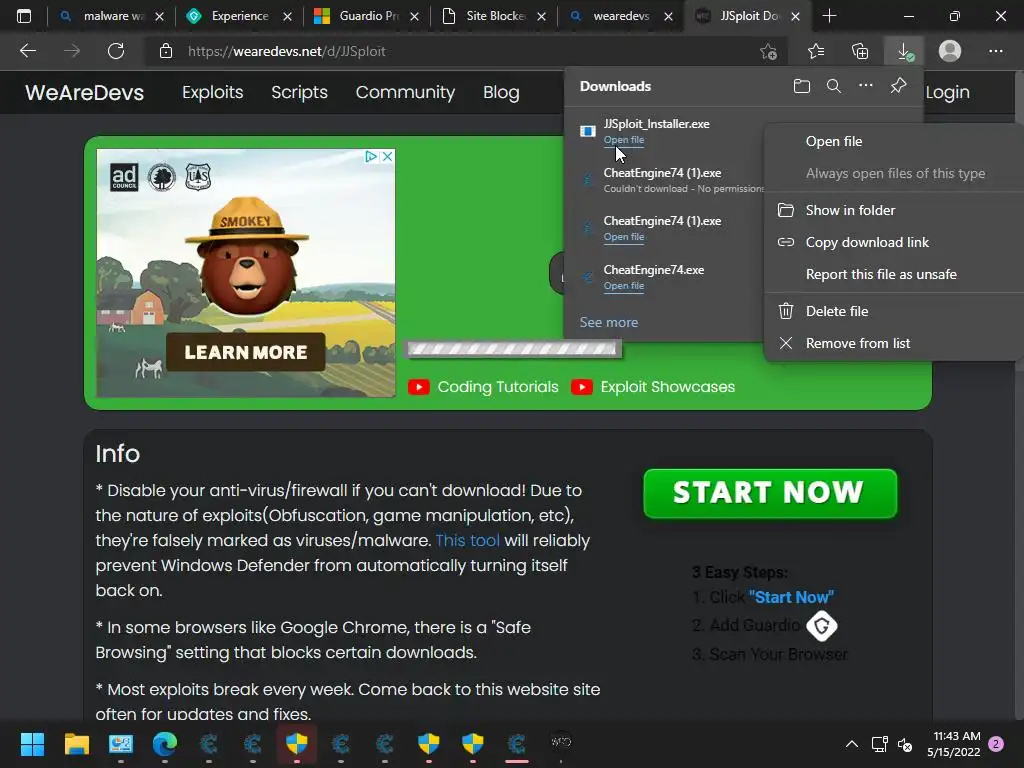The image size is (1024, 768).
Task: Click the address bar URL
Action: click(x=287, y=51)
